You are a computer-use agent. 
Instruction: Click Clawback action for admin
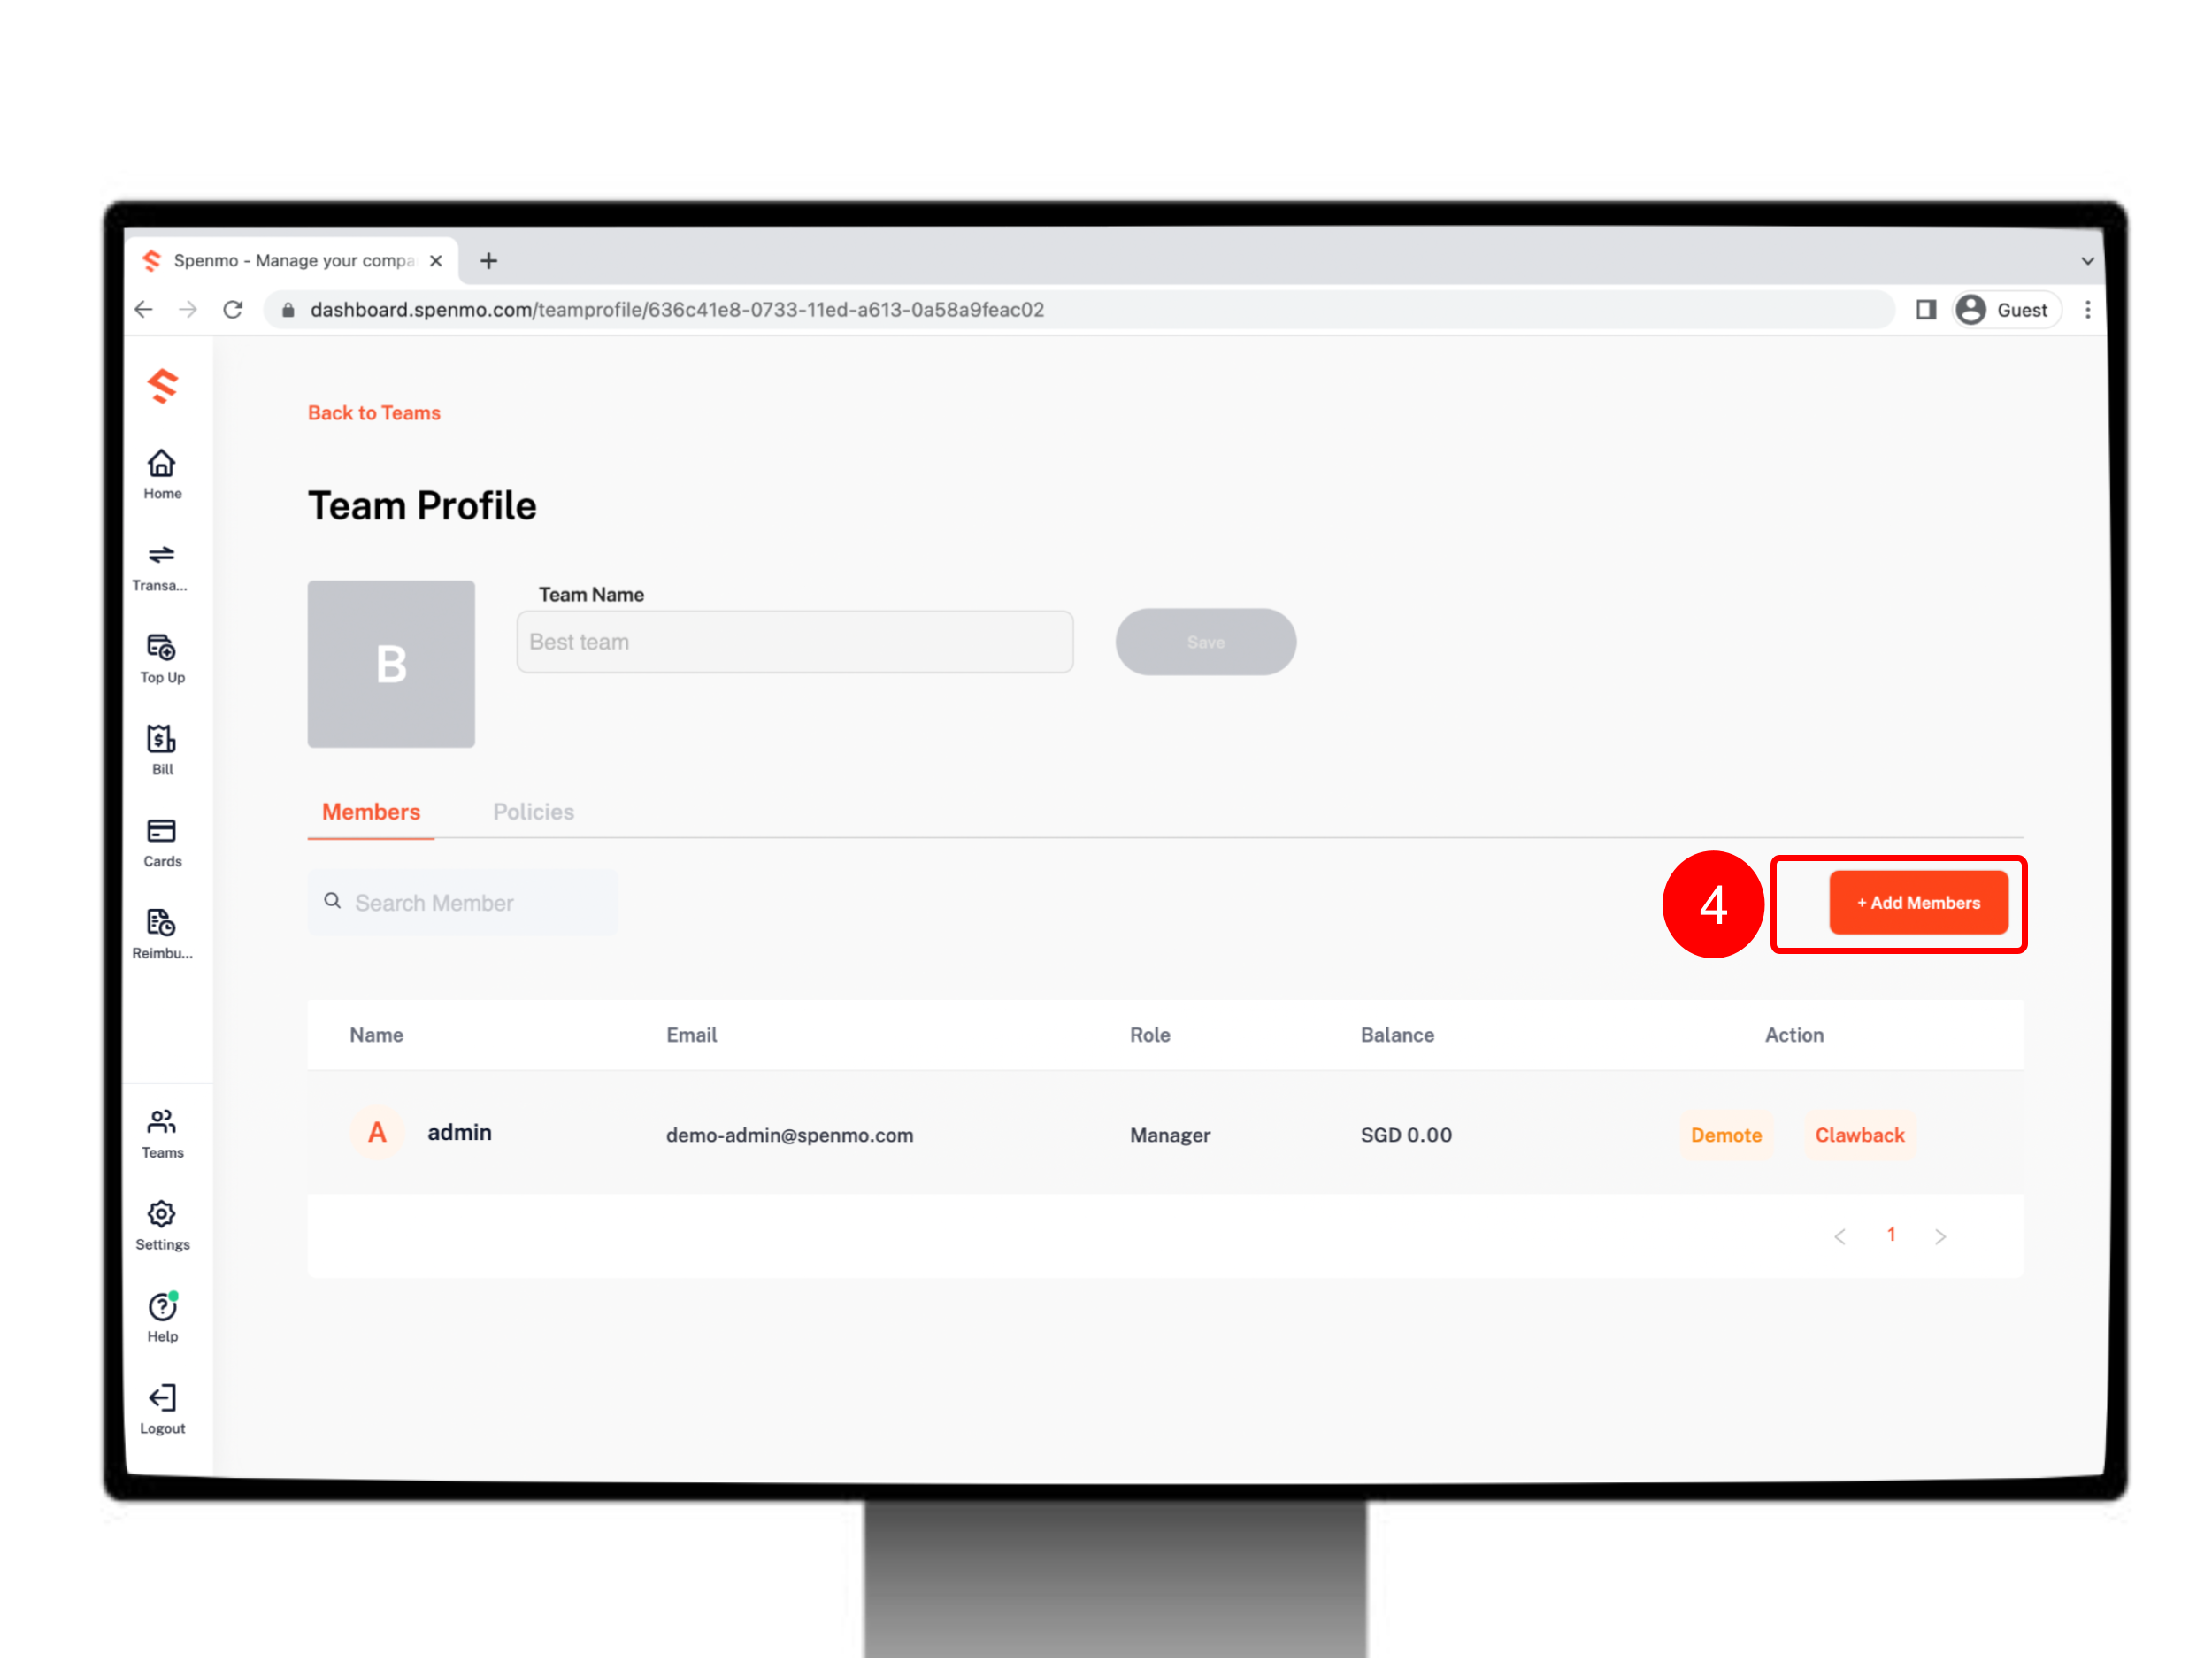pos(1860,1133)
